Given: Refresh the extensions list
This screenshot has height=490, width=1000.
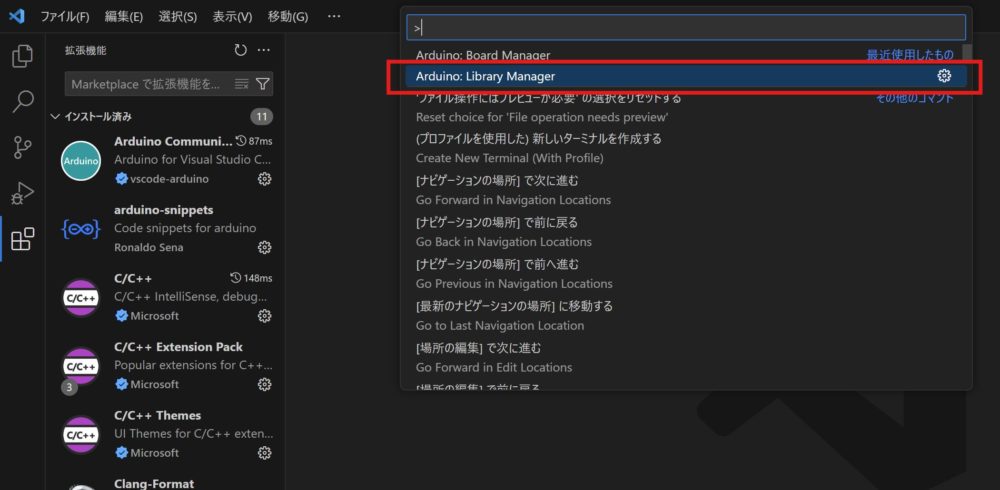Looking at the screenshot, I should [x=240, y=50].
